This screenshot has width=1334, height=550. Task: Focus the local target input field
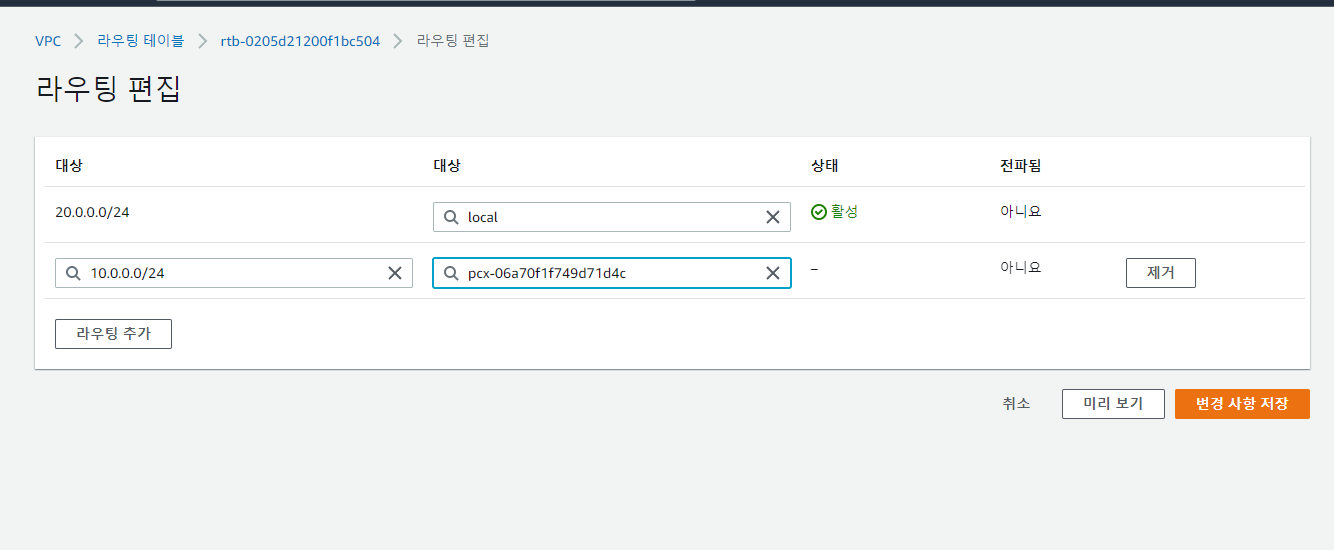pyautogui.click(x=612, y=217)
